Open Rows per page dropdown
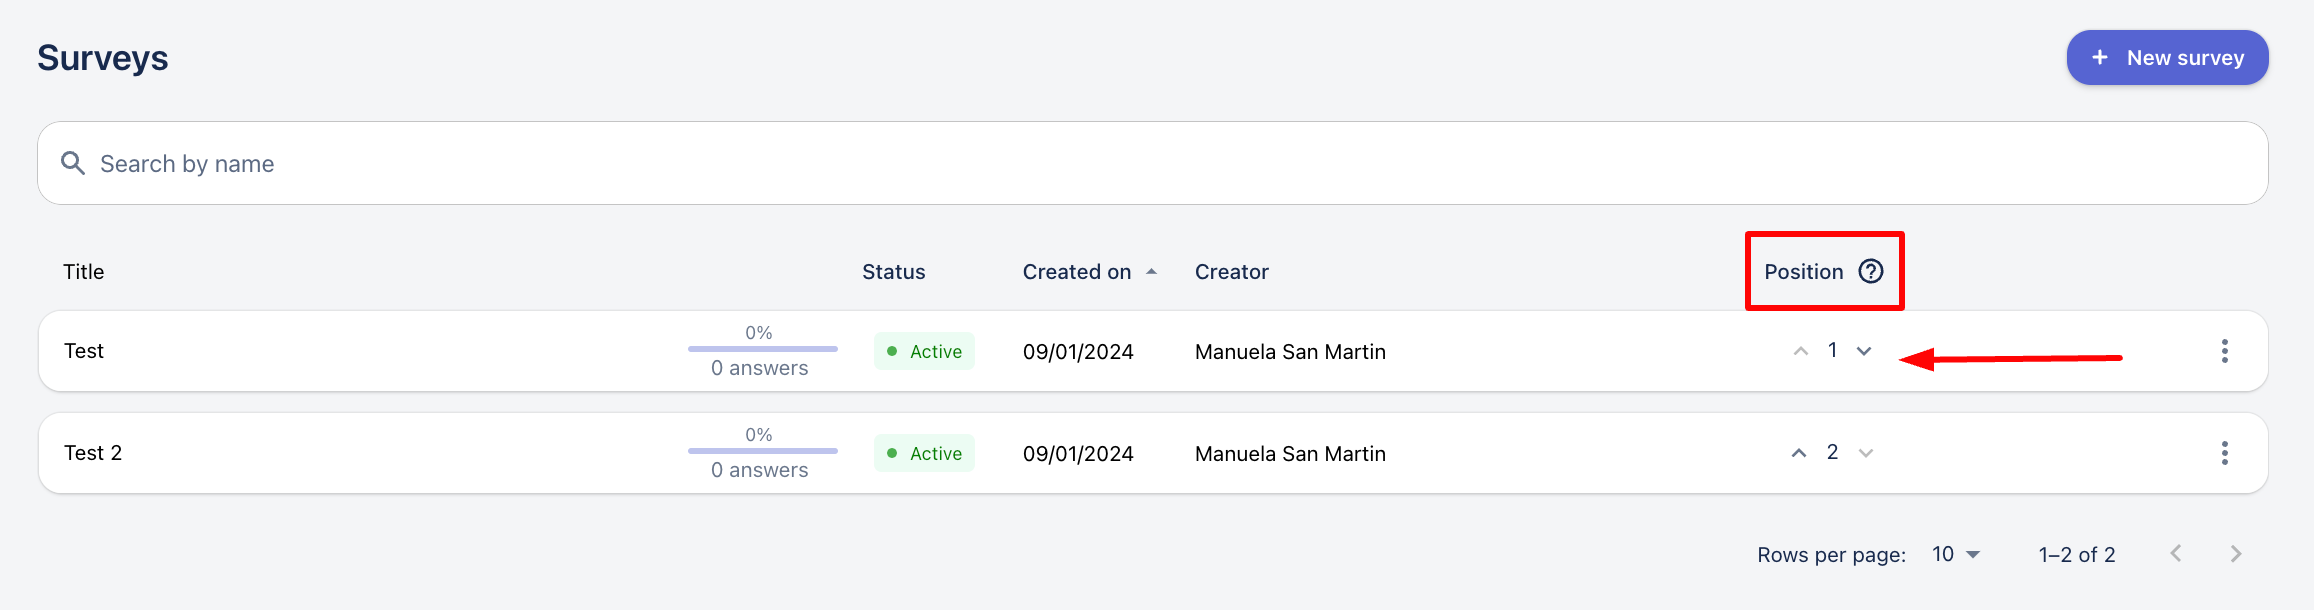This screenshot has height=610, width=2314. pos(1956,554)
